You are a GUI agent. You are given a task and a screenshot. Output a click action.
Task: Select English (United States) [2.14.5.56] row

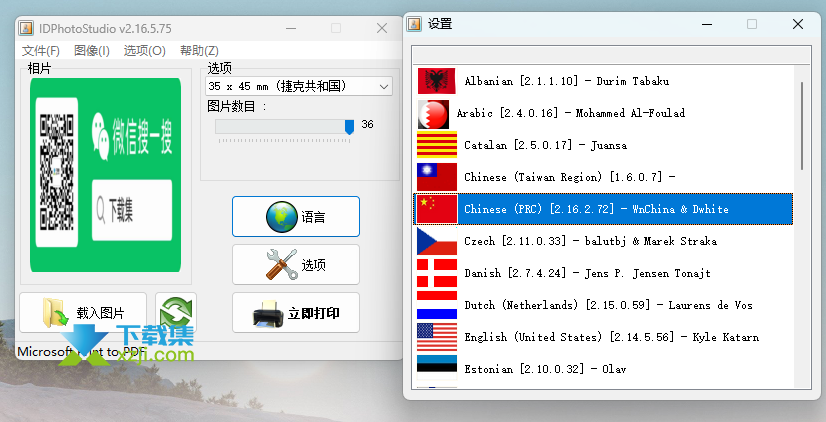point(603,337)
